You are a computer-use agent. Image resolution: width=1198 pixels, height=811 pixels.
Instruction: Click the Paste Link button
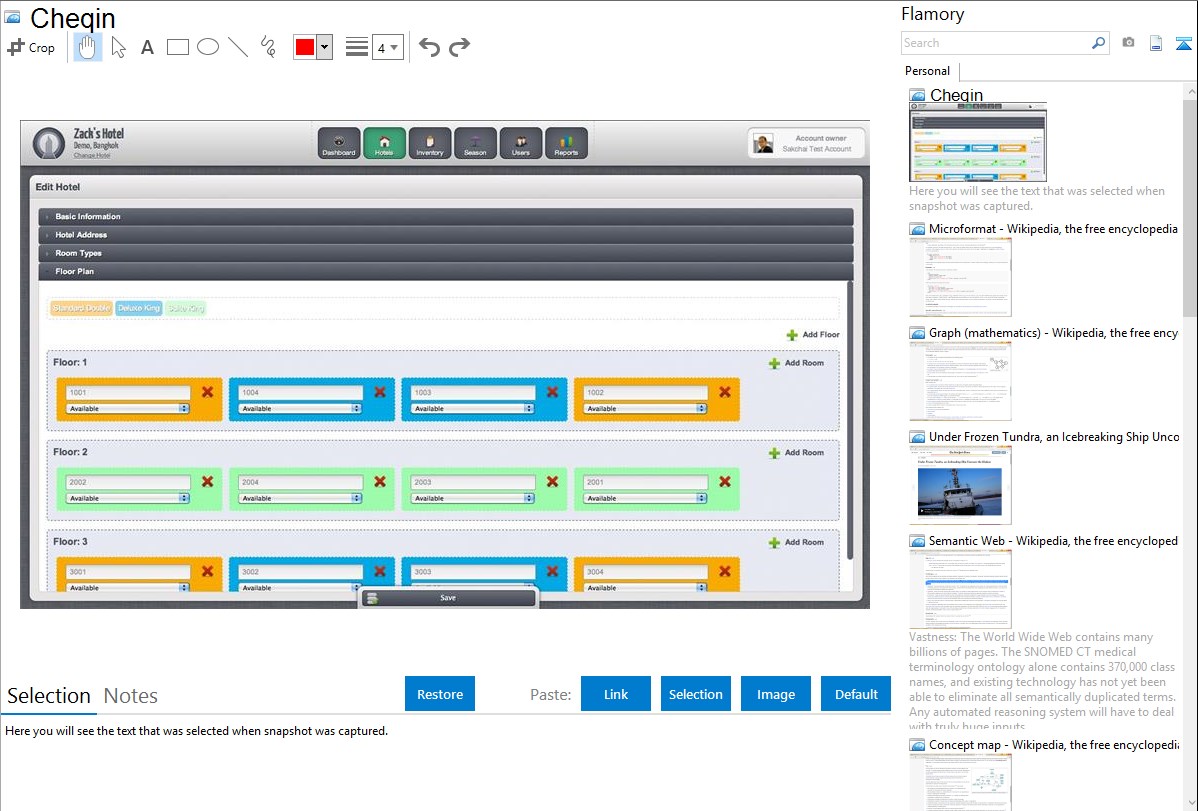(616, 694)
